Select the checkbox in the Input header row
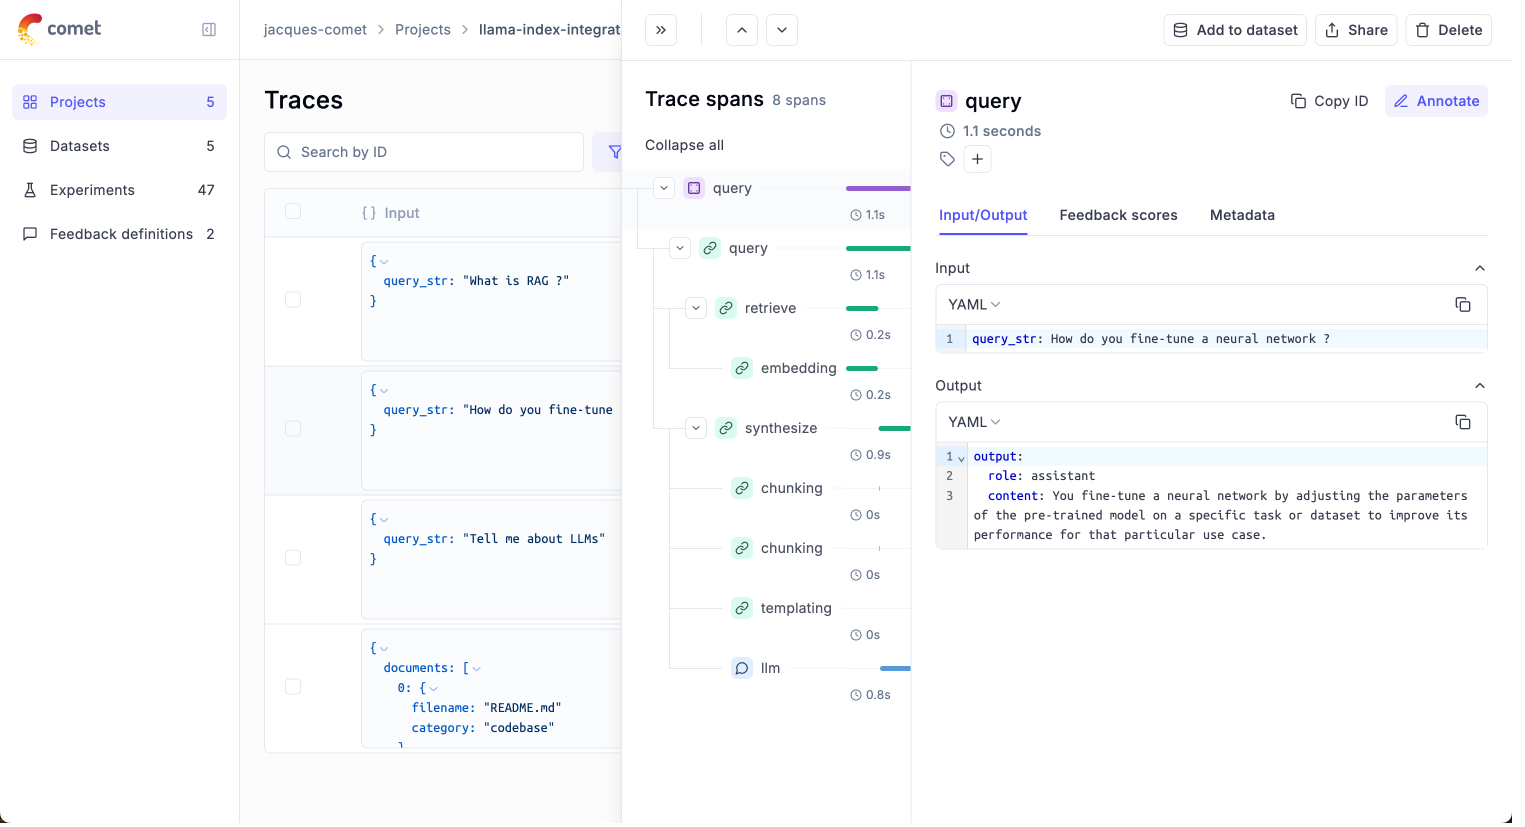 [x=292, y=212]
